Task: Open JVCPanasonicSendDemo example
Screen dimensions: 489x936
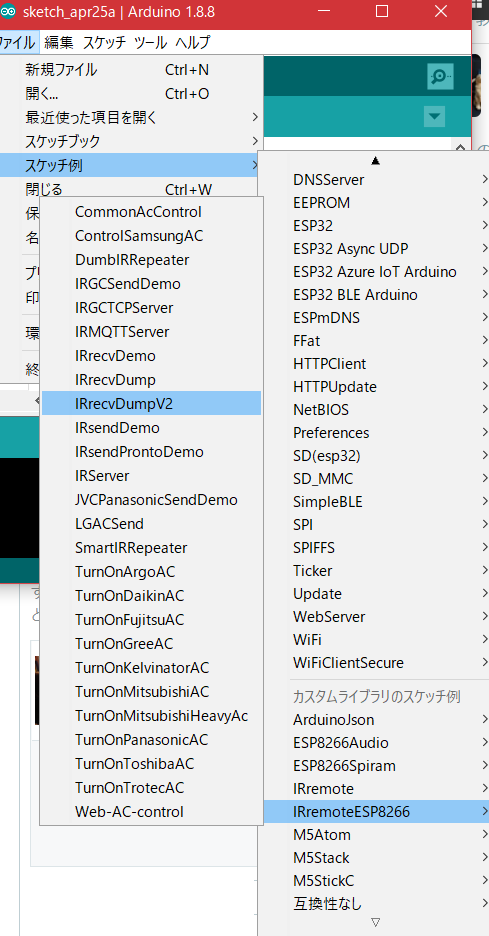Action: pos(151,500)
